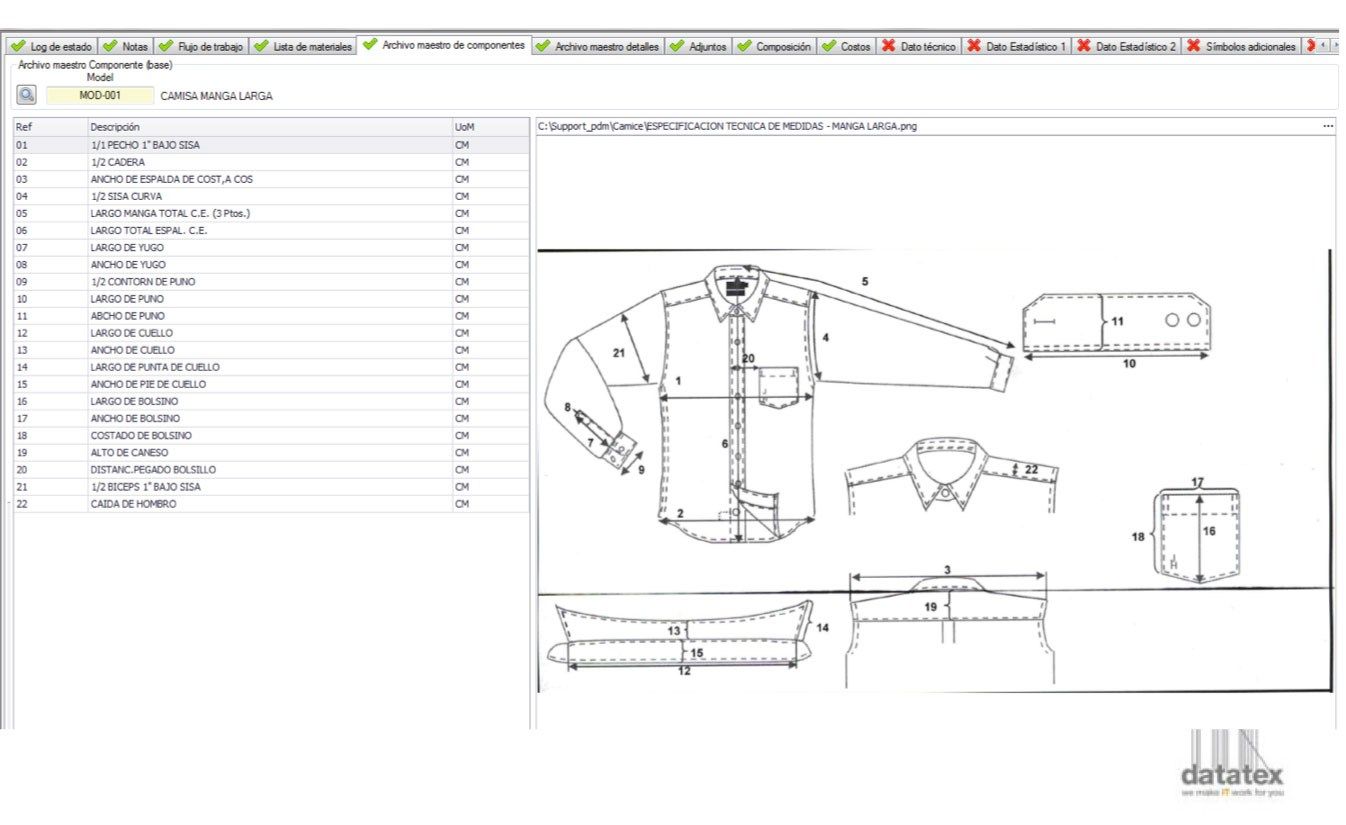The height and width of the screenshot is (825, 1346).
Task: Click the MANGA LARGA shirt diagram image
Action: [x=730, y=400]
